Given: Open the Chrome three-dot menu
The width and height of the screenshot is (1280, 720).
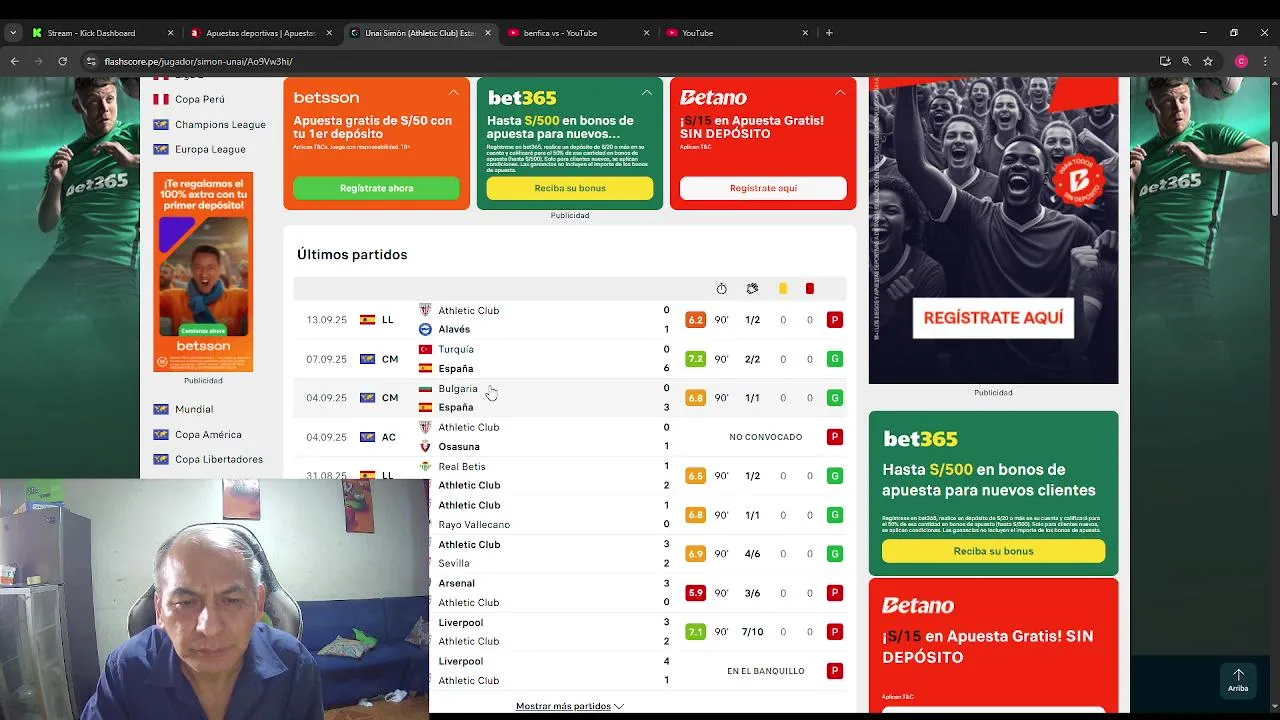Looking at the screenshot, I should click(x=1266, y=61).
